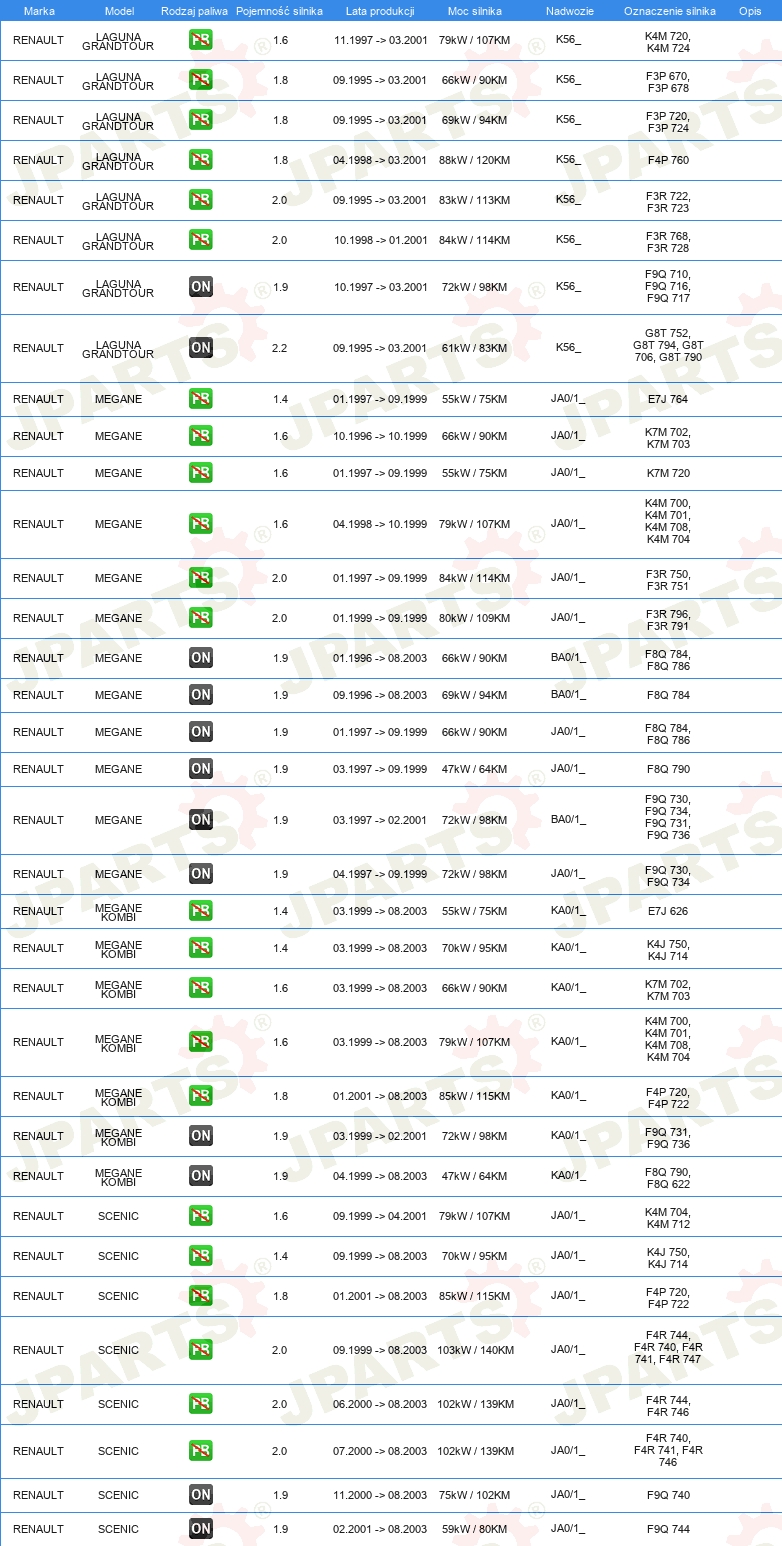Select the 88kW / 120KM power cell
This screenshot has height=1546, width=782.
(x=474, y=160)
